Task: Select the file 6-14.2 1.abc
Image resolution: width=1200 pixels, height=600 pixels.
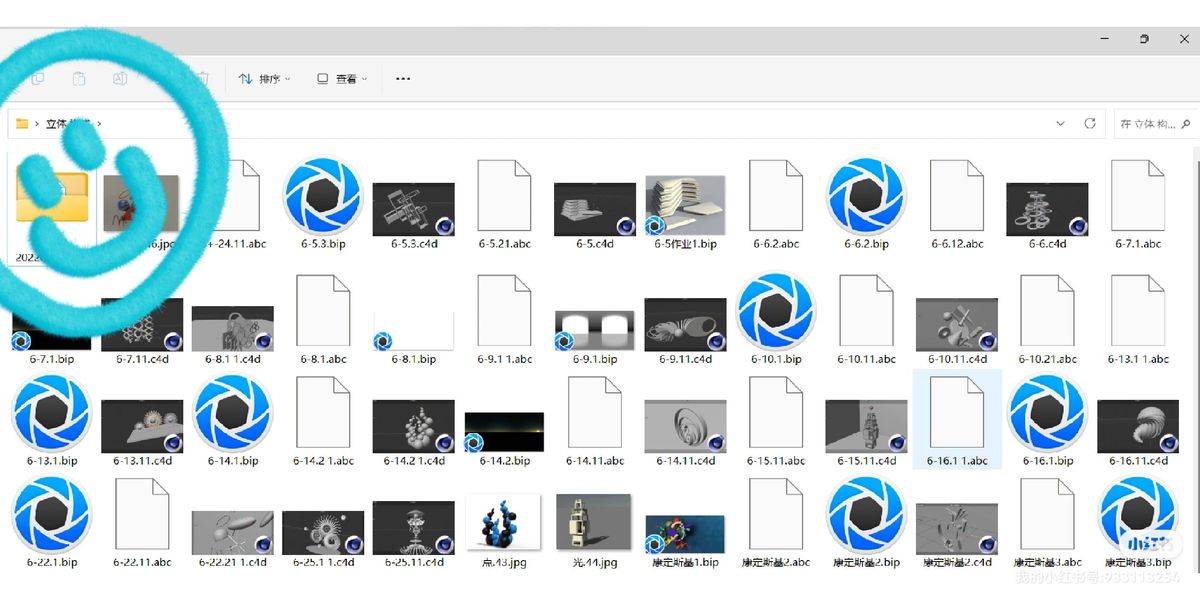Action: click(x=323, y=421)
